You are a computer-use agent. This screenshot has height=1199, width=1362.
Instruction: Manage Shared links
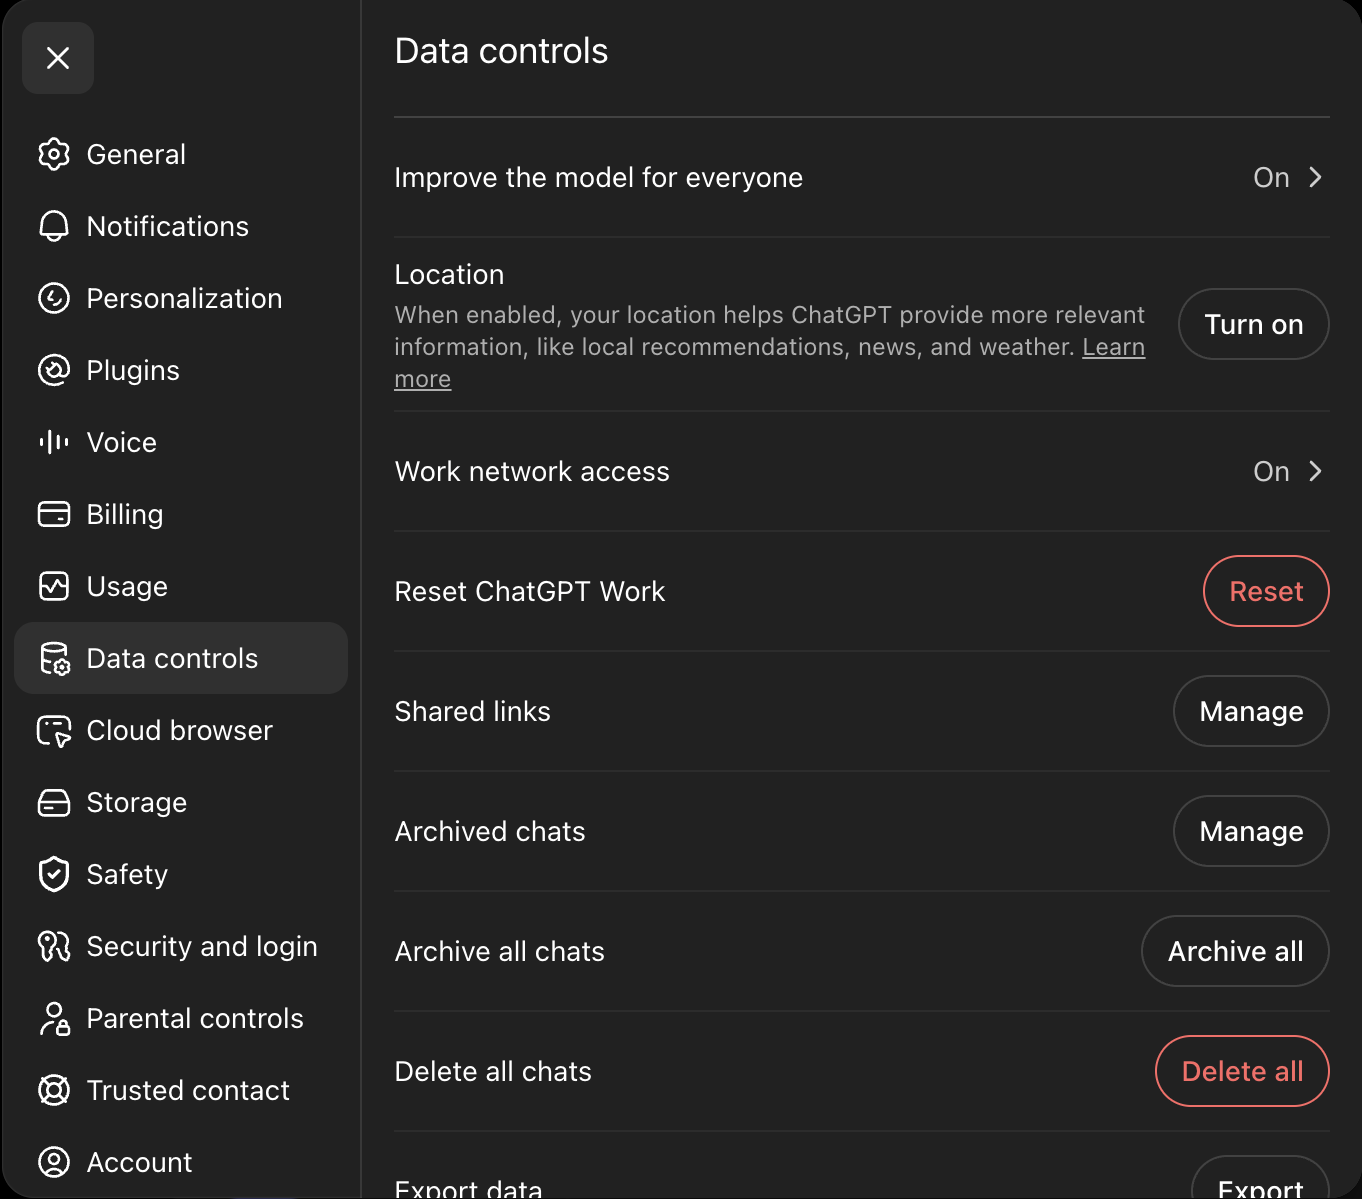1251,711
